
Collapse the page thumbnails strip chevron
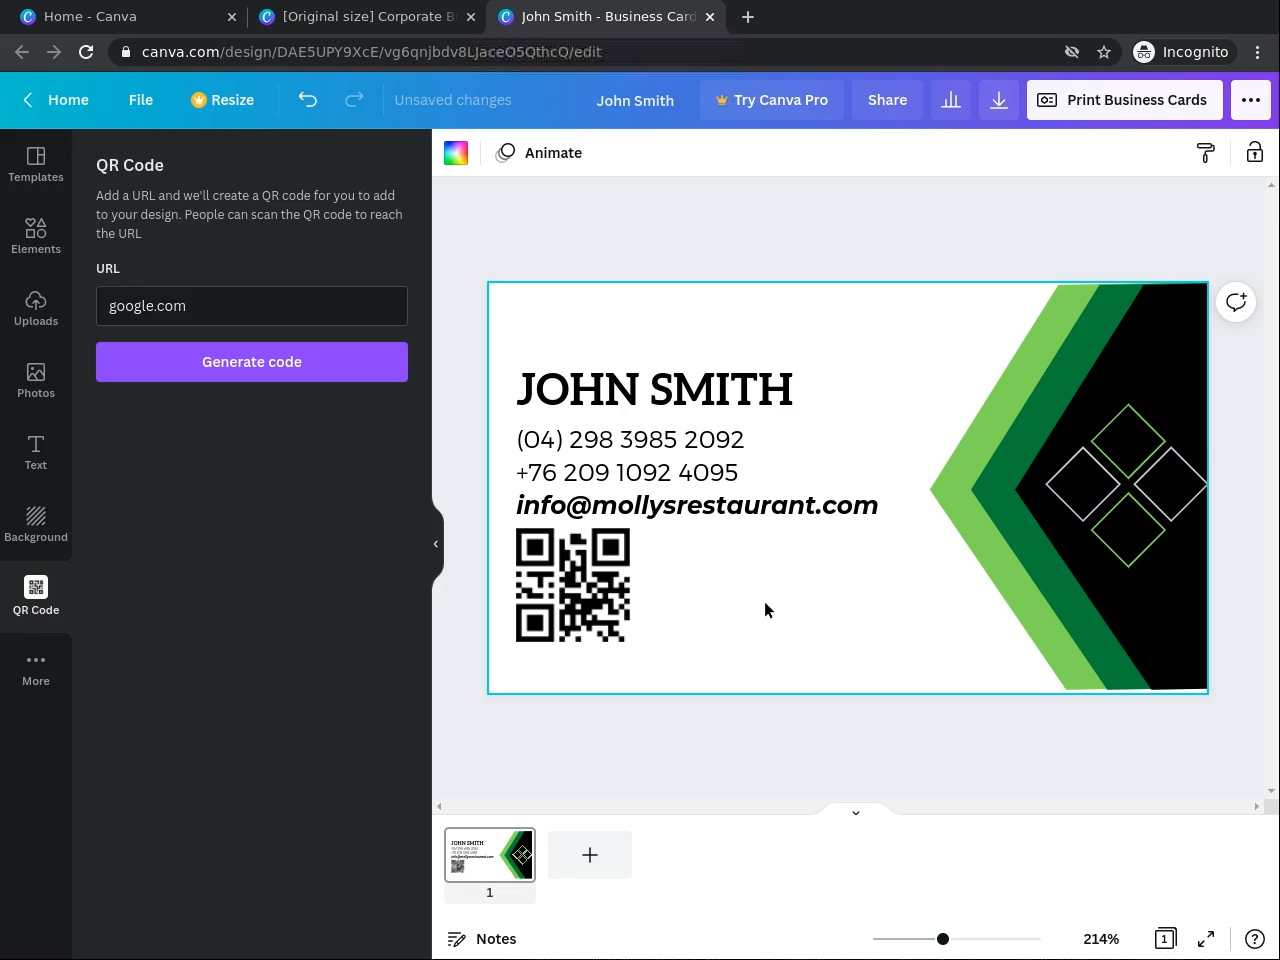point(856,812)
